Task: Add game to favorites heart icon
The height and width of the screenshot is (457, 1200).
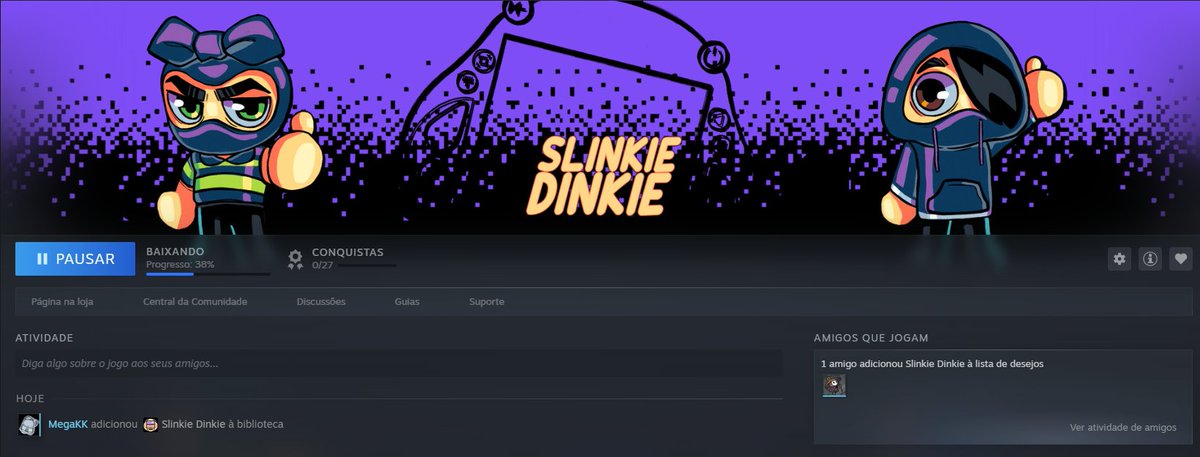Action: 1181,259
